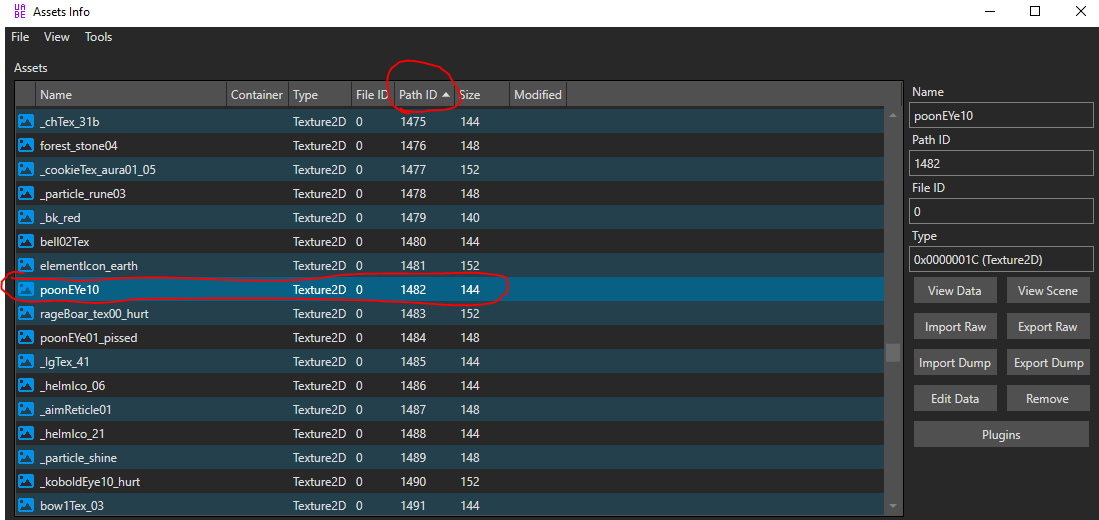This screenshot has width=1099, height=520.
Task: Click the UABE app icon in title bar
Action: (x=20, y=11)
